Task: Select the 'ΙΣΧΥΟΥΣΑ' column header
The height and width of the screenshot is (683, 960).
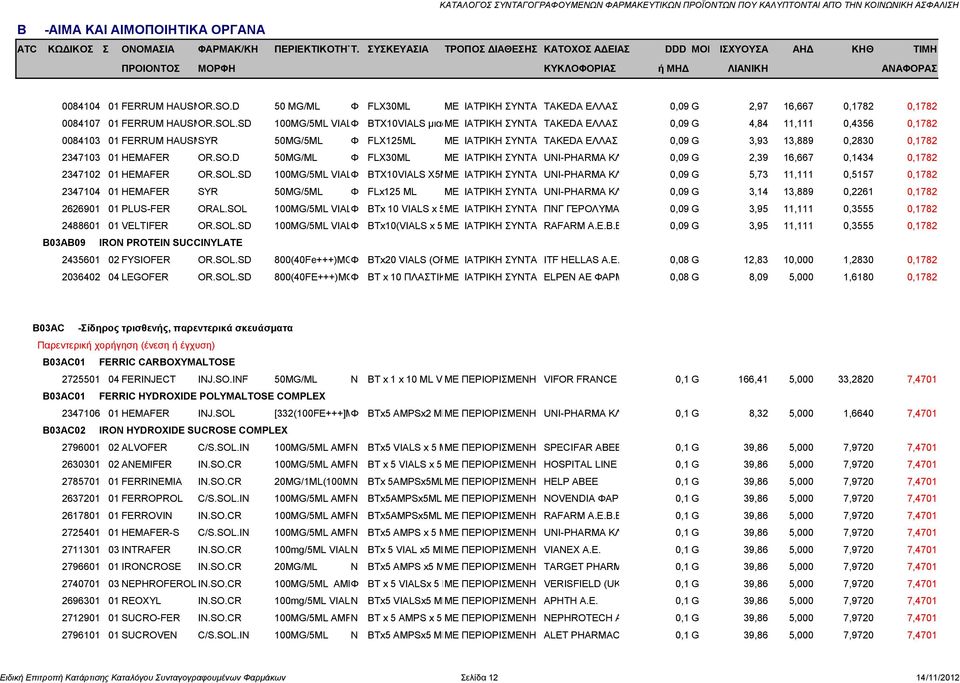Action: (744, 49)
